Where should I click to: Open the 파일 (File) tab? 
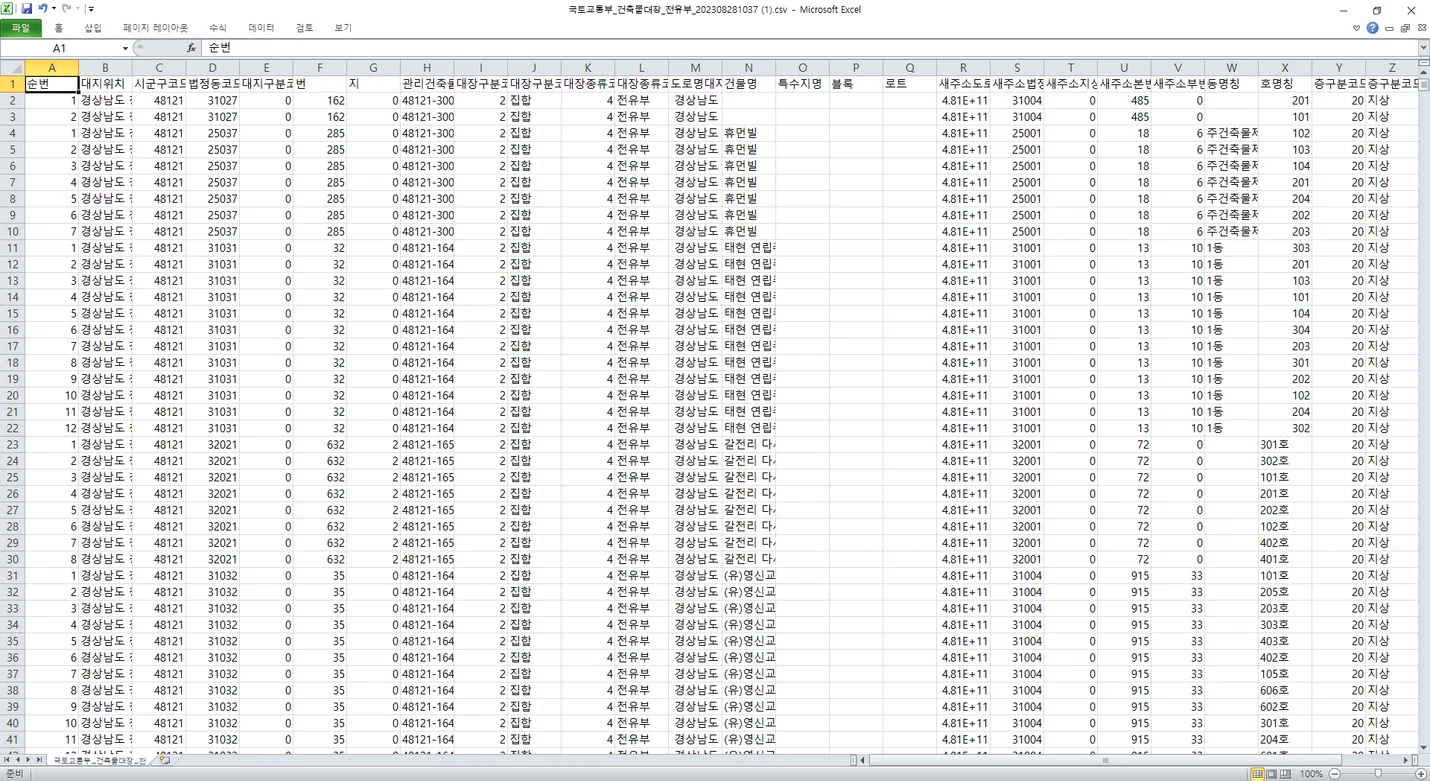point(21,28)
